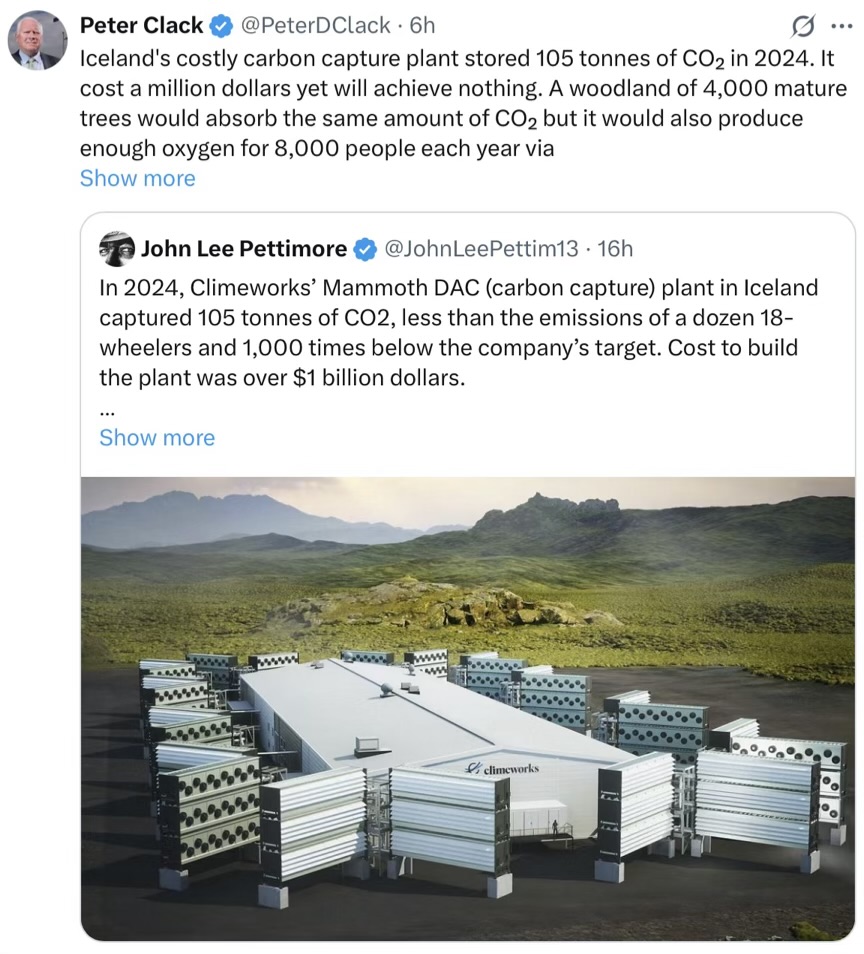Open the Grok explain icon

click(803, 27)
